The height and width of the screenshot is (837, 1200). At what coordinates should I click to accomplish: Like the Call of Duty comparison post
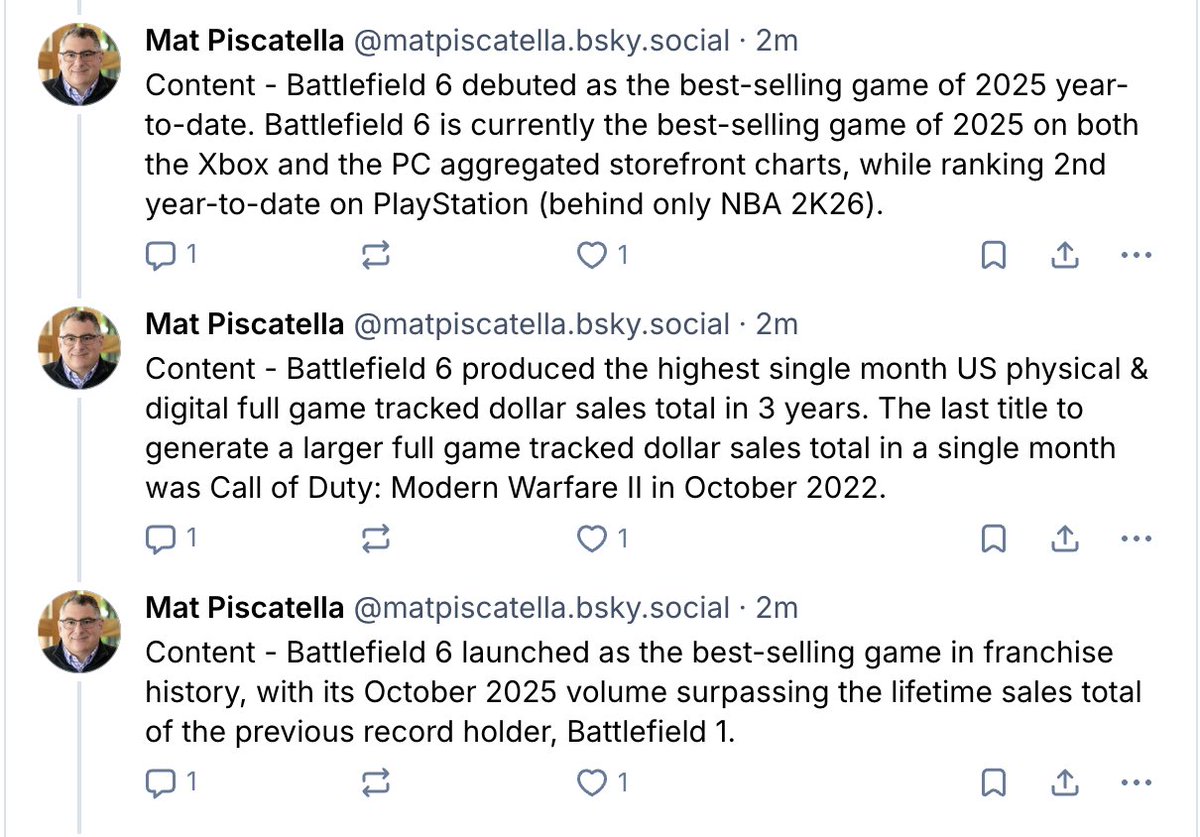pos(593,540)
